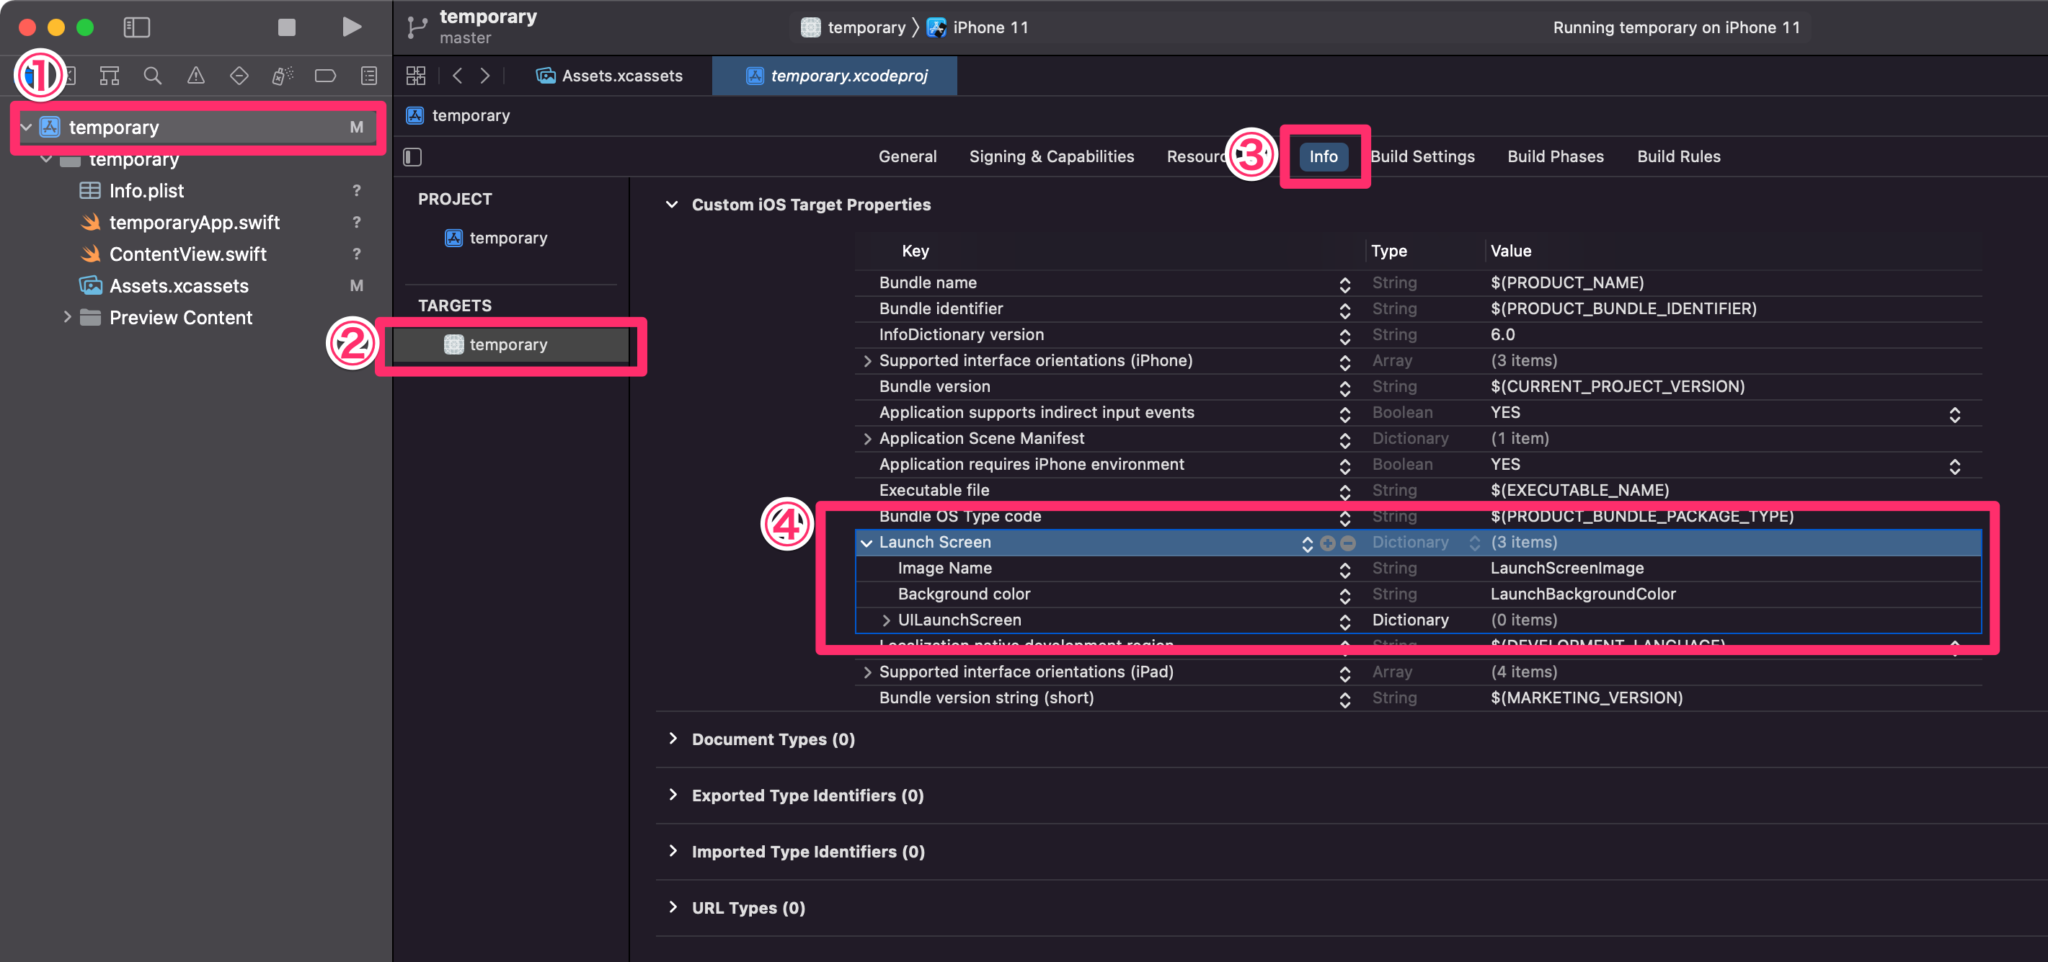Switch to the Build Settings tab

[x=1422, y=157]
